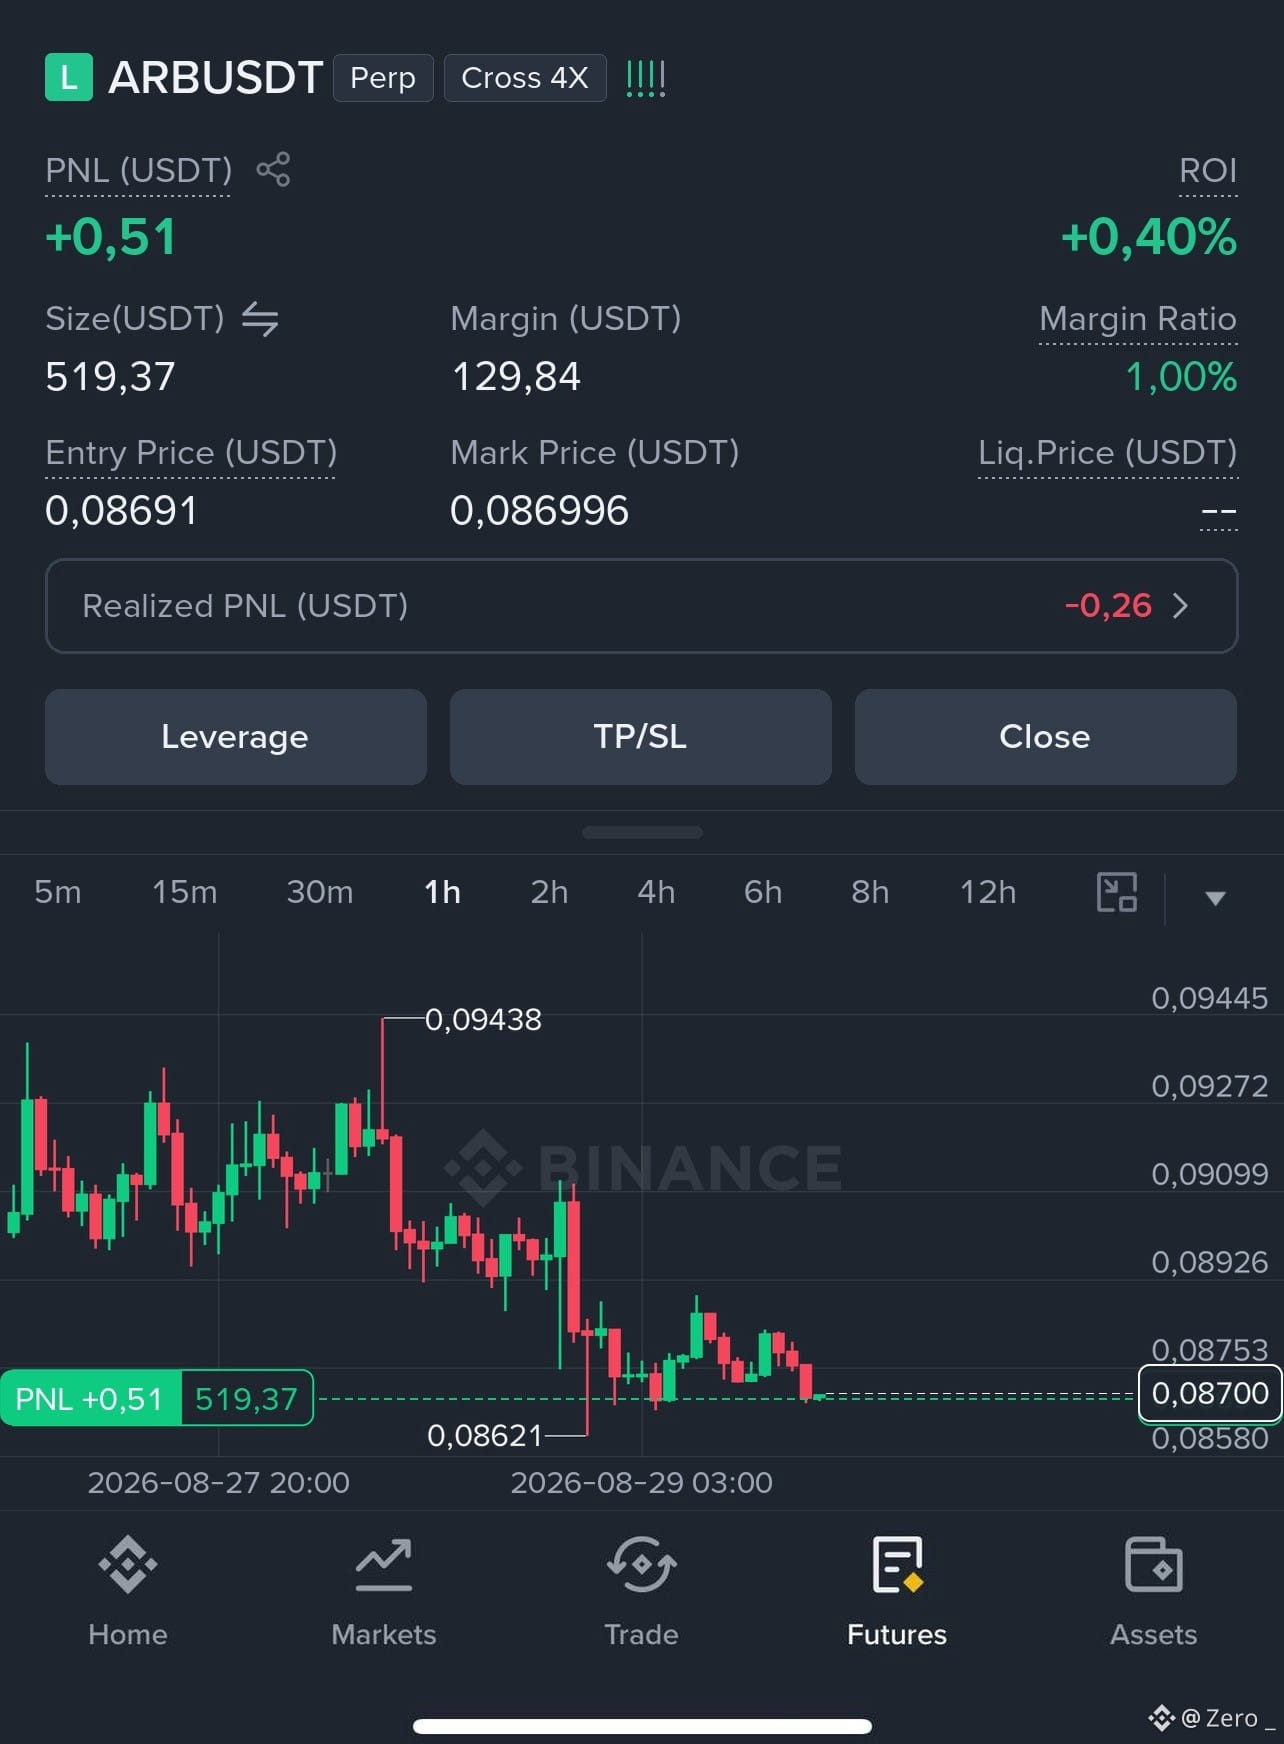Tap the Realized PNL value -0,26
This screenshot has width=1284, height=1744.
[1108, 605]
